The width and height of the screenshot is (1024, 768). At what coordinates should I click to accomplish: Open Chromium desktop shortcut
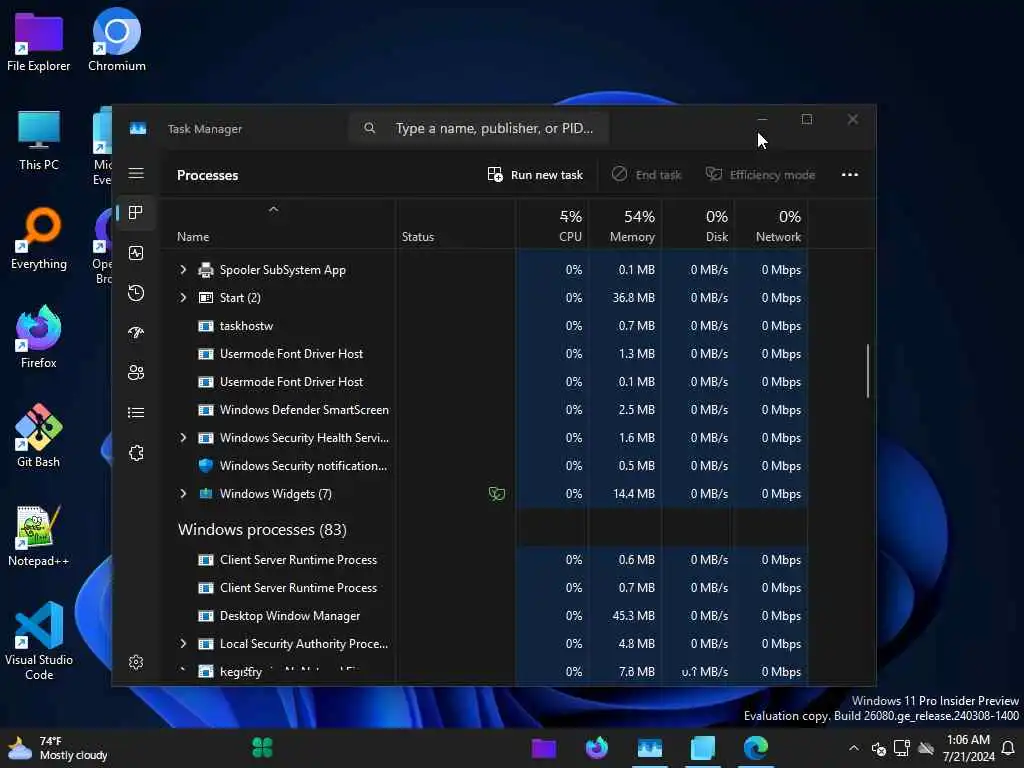[117, 42]
